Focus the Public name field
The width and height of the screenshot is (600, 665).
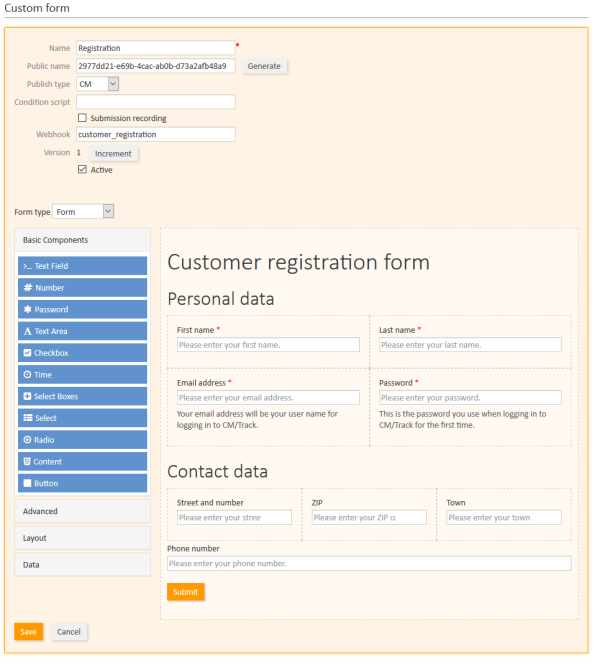156,66
